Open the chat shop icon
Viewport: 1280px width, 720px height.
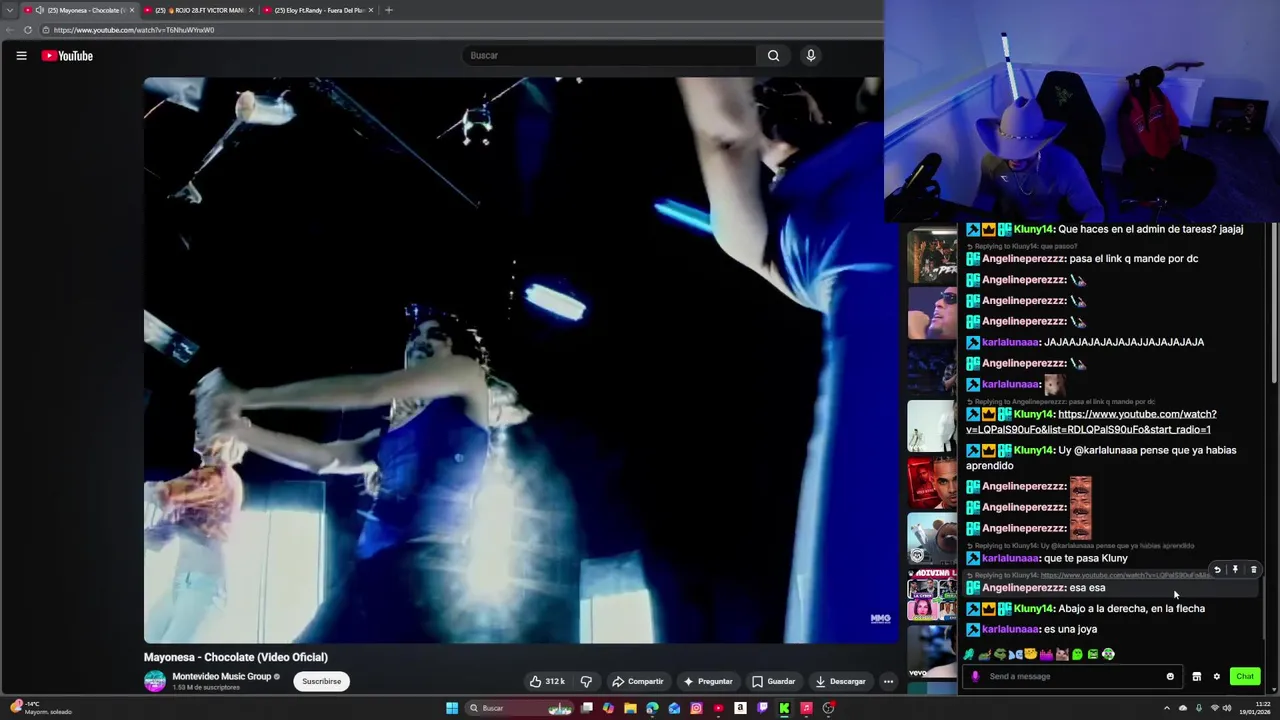point(1196,677)
